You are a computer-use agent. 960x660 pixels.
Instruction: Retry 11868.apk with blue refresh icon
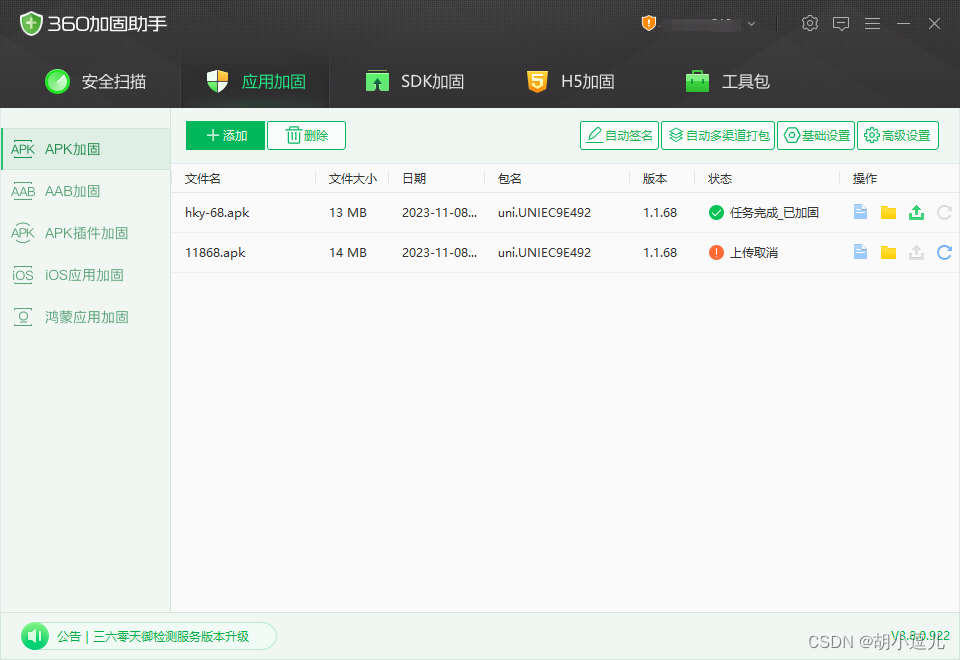pyautogui.click(x=944, y=252)
